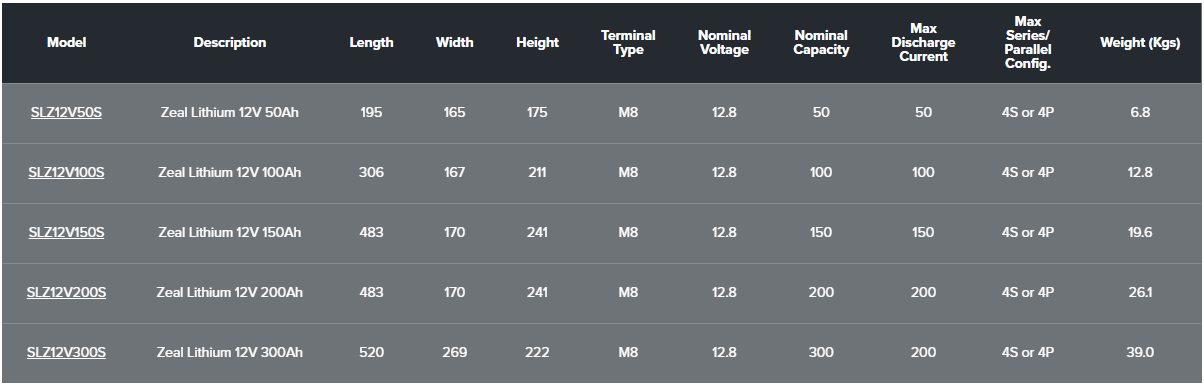The image size is (1204, 385).
Task: Click the Length column header
Action: point(371,43)
